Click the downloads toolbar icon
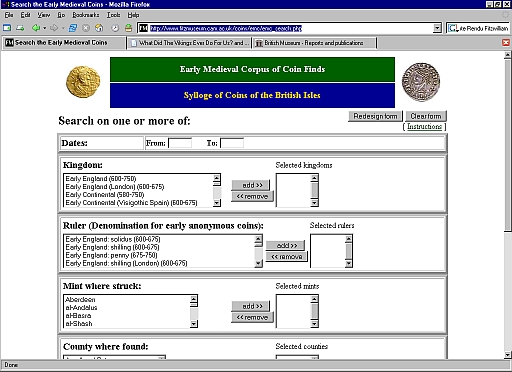The image size is (512, 372). tap(128, 28)
